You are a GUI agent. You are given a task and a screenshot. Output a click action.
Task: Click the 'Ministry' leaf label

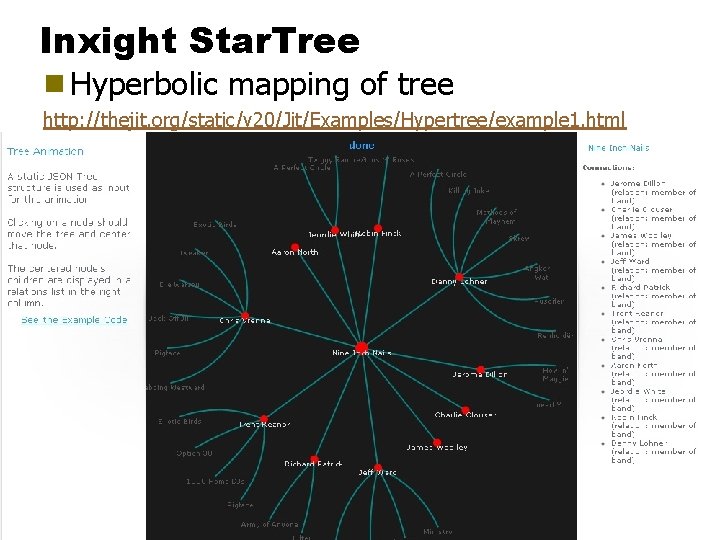(438, 531)
